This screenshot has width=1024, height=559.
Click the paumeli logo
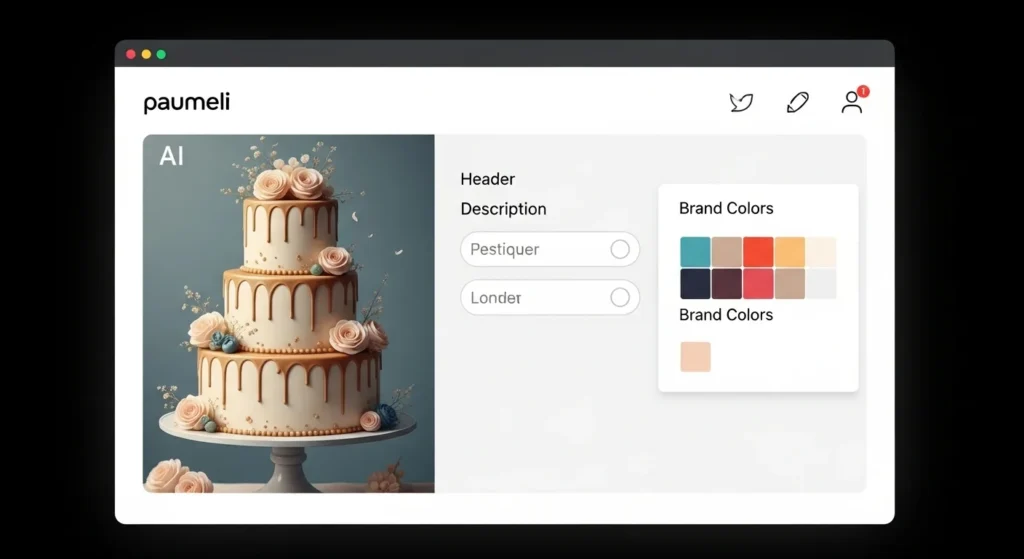pyautogui.click(x=186, y=102)
